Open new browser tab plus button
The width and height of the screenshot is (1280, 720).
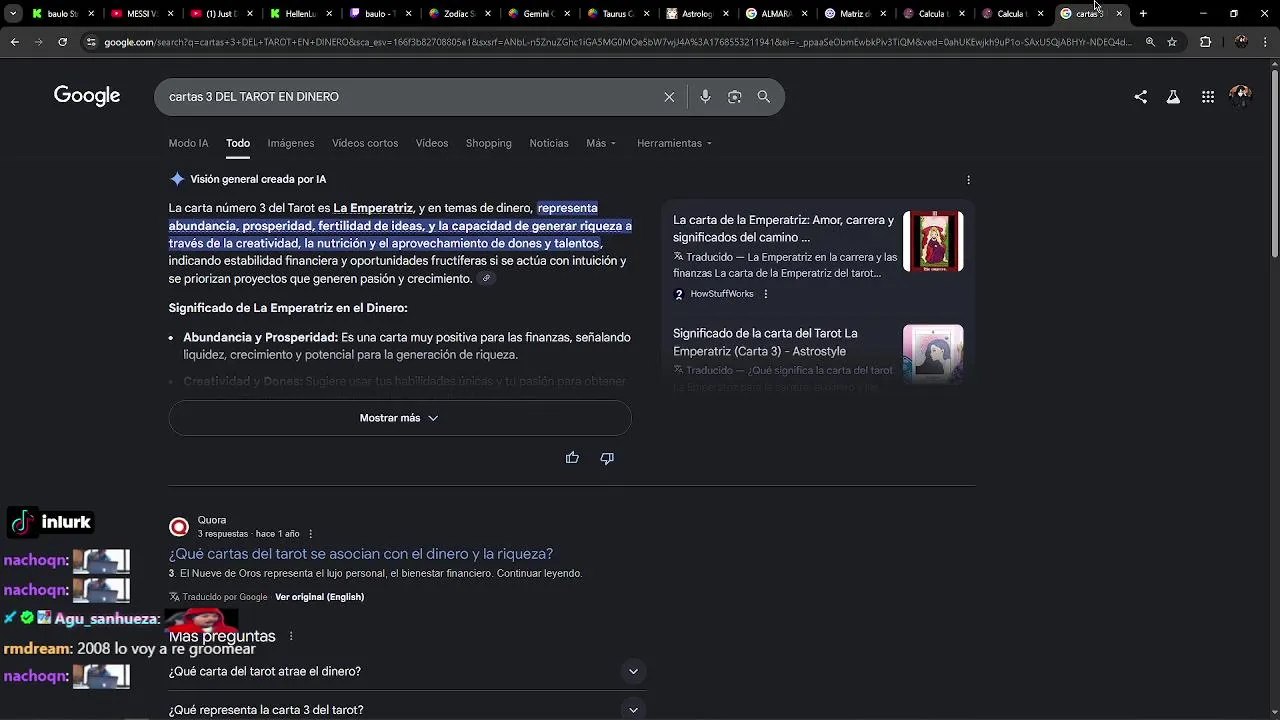[1143, 14]
